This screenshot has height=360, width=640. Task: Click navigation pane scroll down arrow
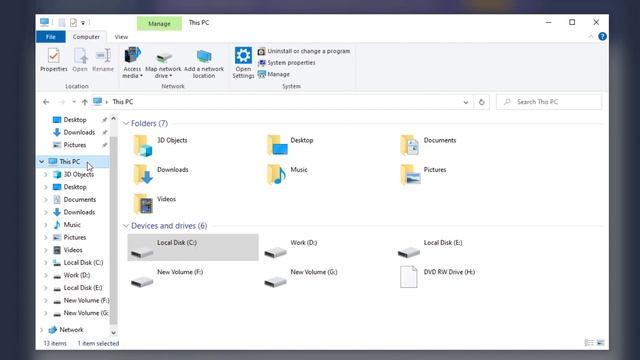click(x=113, y=333)
